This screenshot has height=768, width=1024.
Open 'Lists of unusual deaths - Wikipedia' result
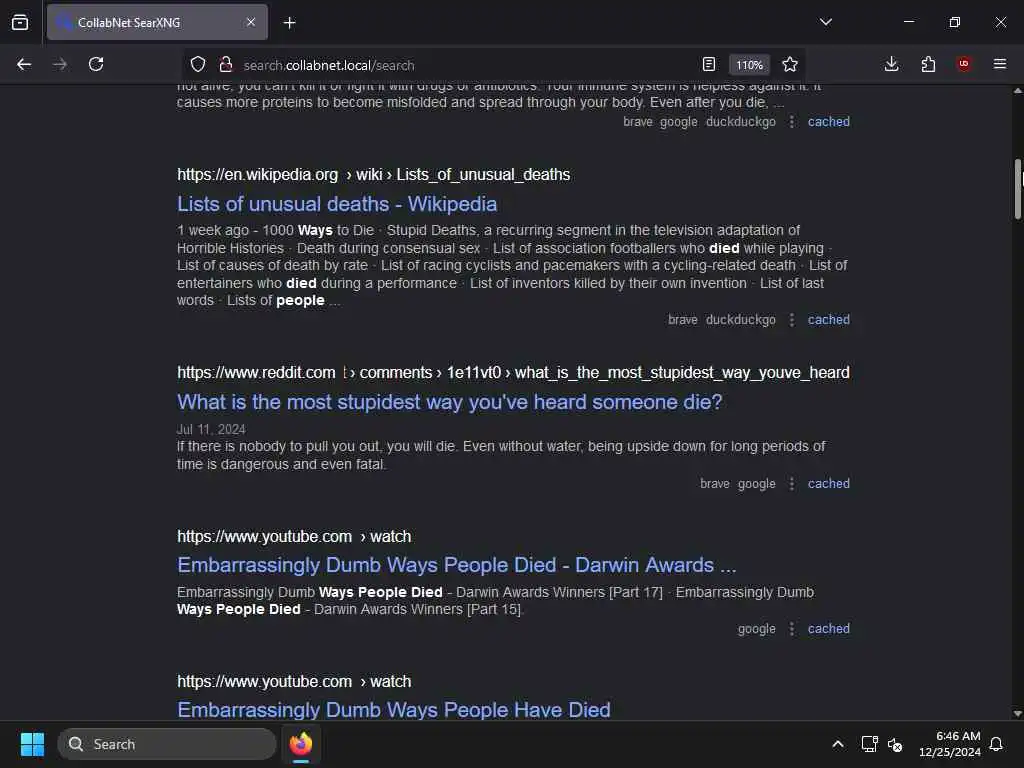coord(337,204)
